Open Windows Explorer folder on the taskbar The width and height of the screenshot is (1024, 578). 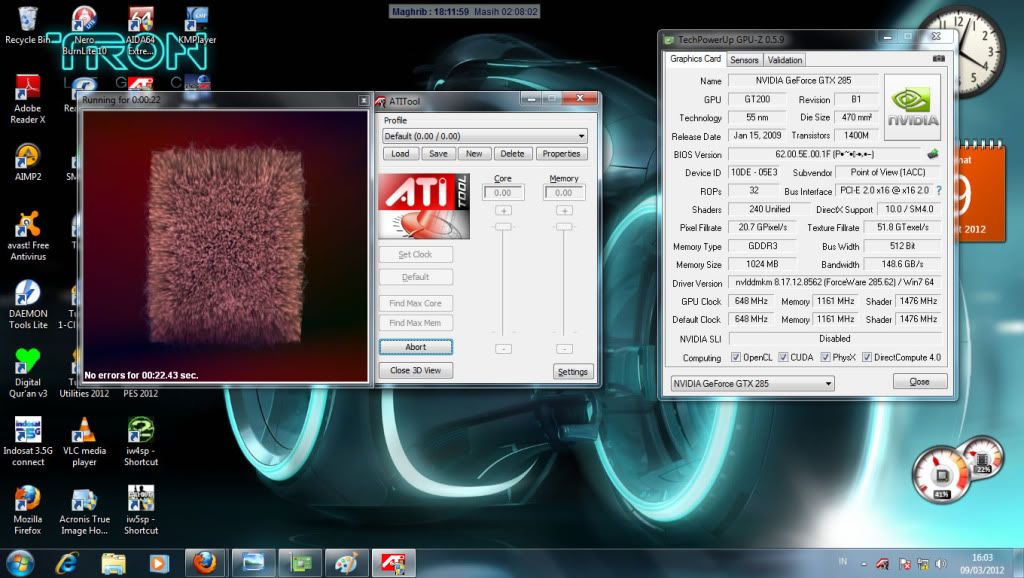[113, 563]
